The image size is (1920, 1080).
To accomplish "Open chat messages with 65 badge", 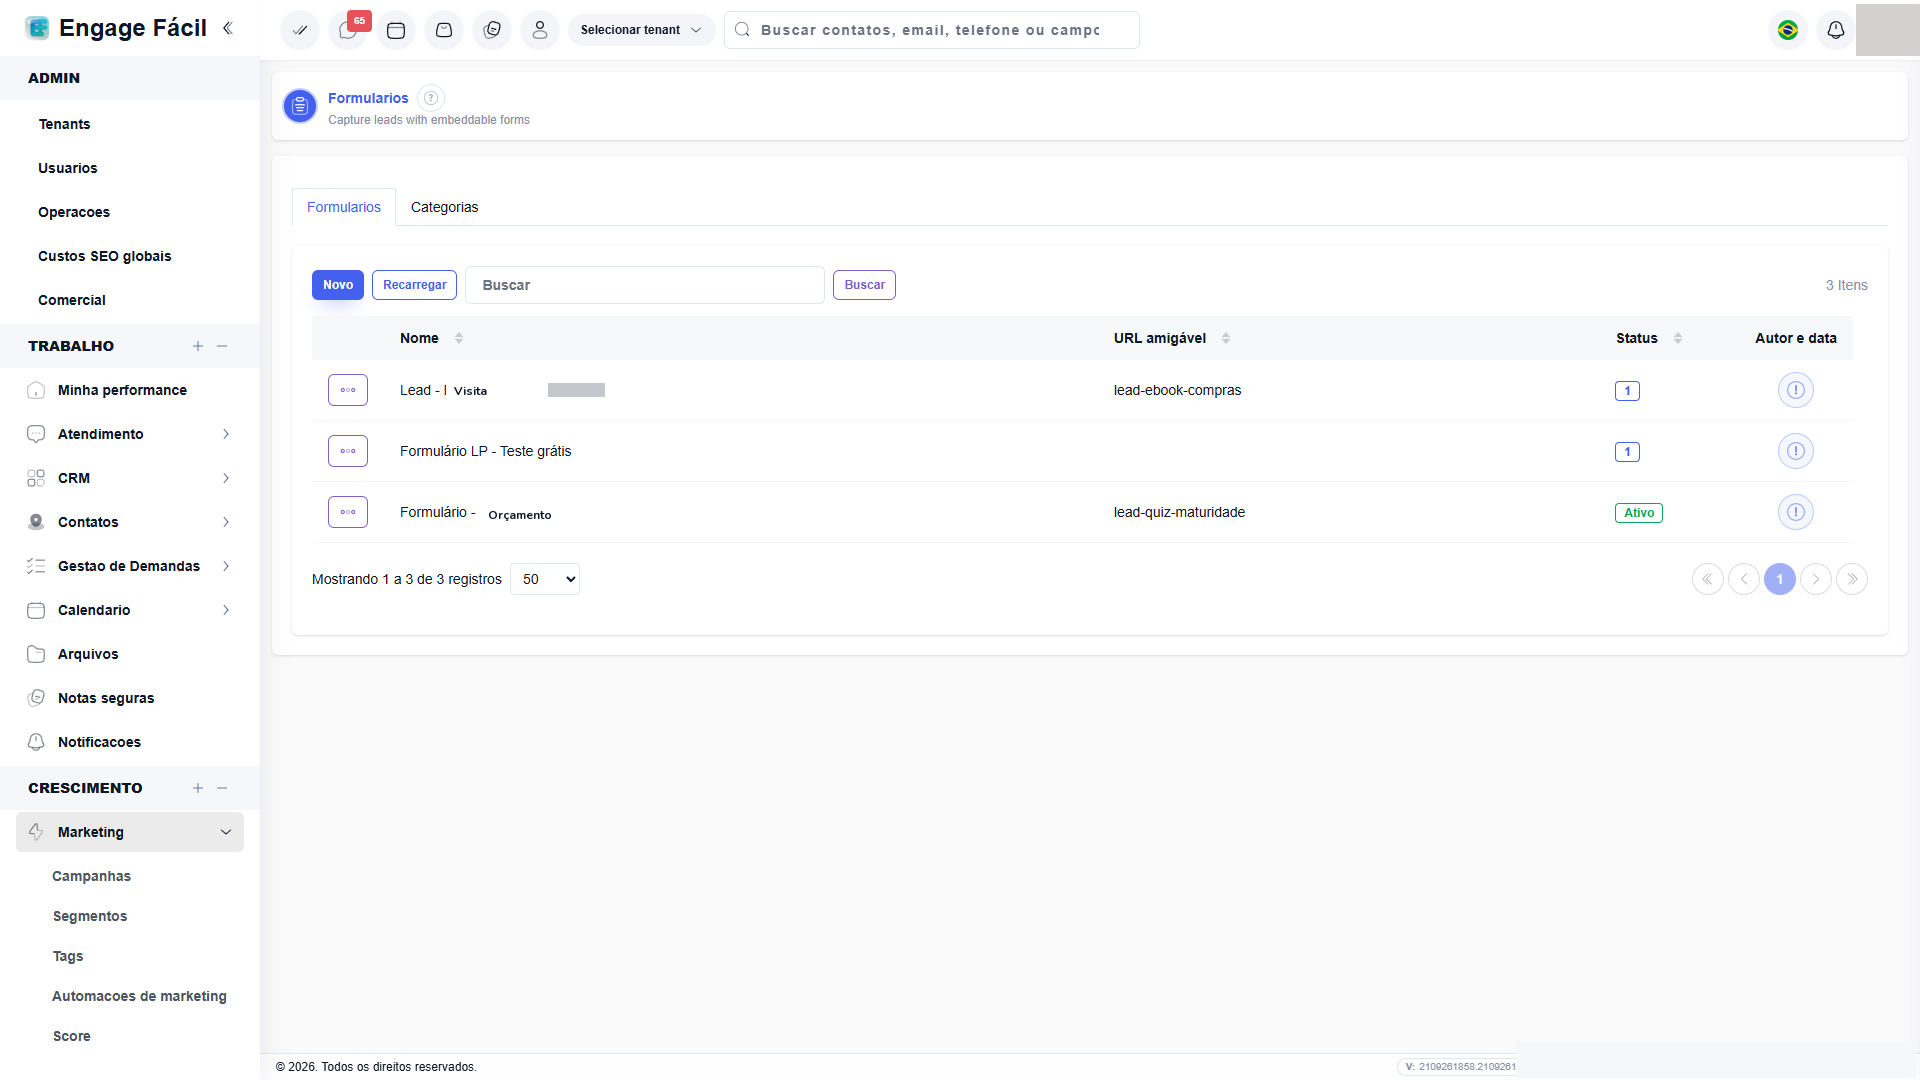I will [x=348, y=30].
